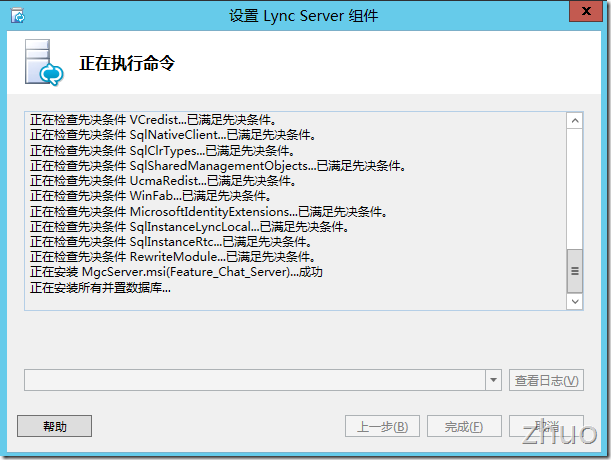Click the scroll down arrow of output log
This screenshot has width=611, height=460.
[575, 301]
